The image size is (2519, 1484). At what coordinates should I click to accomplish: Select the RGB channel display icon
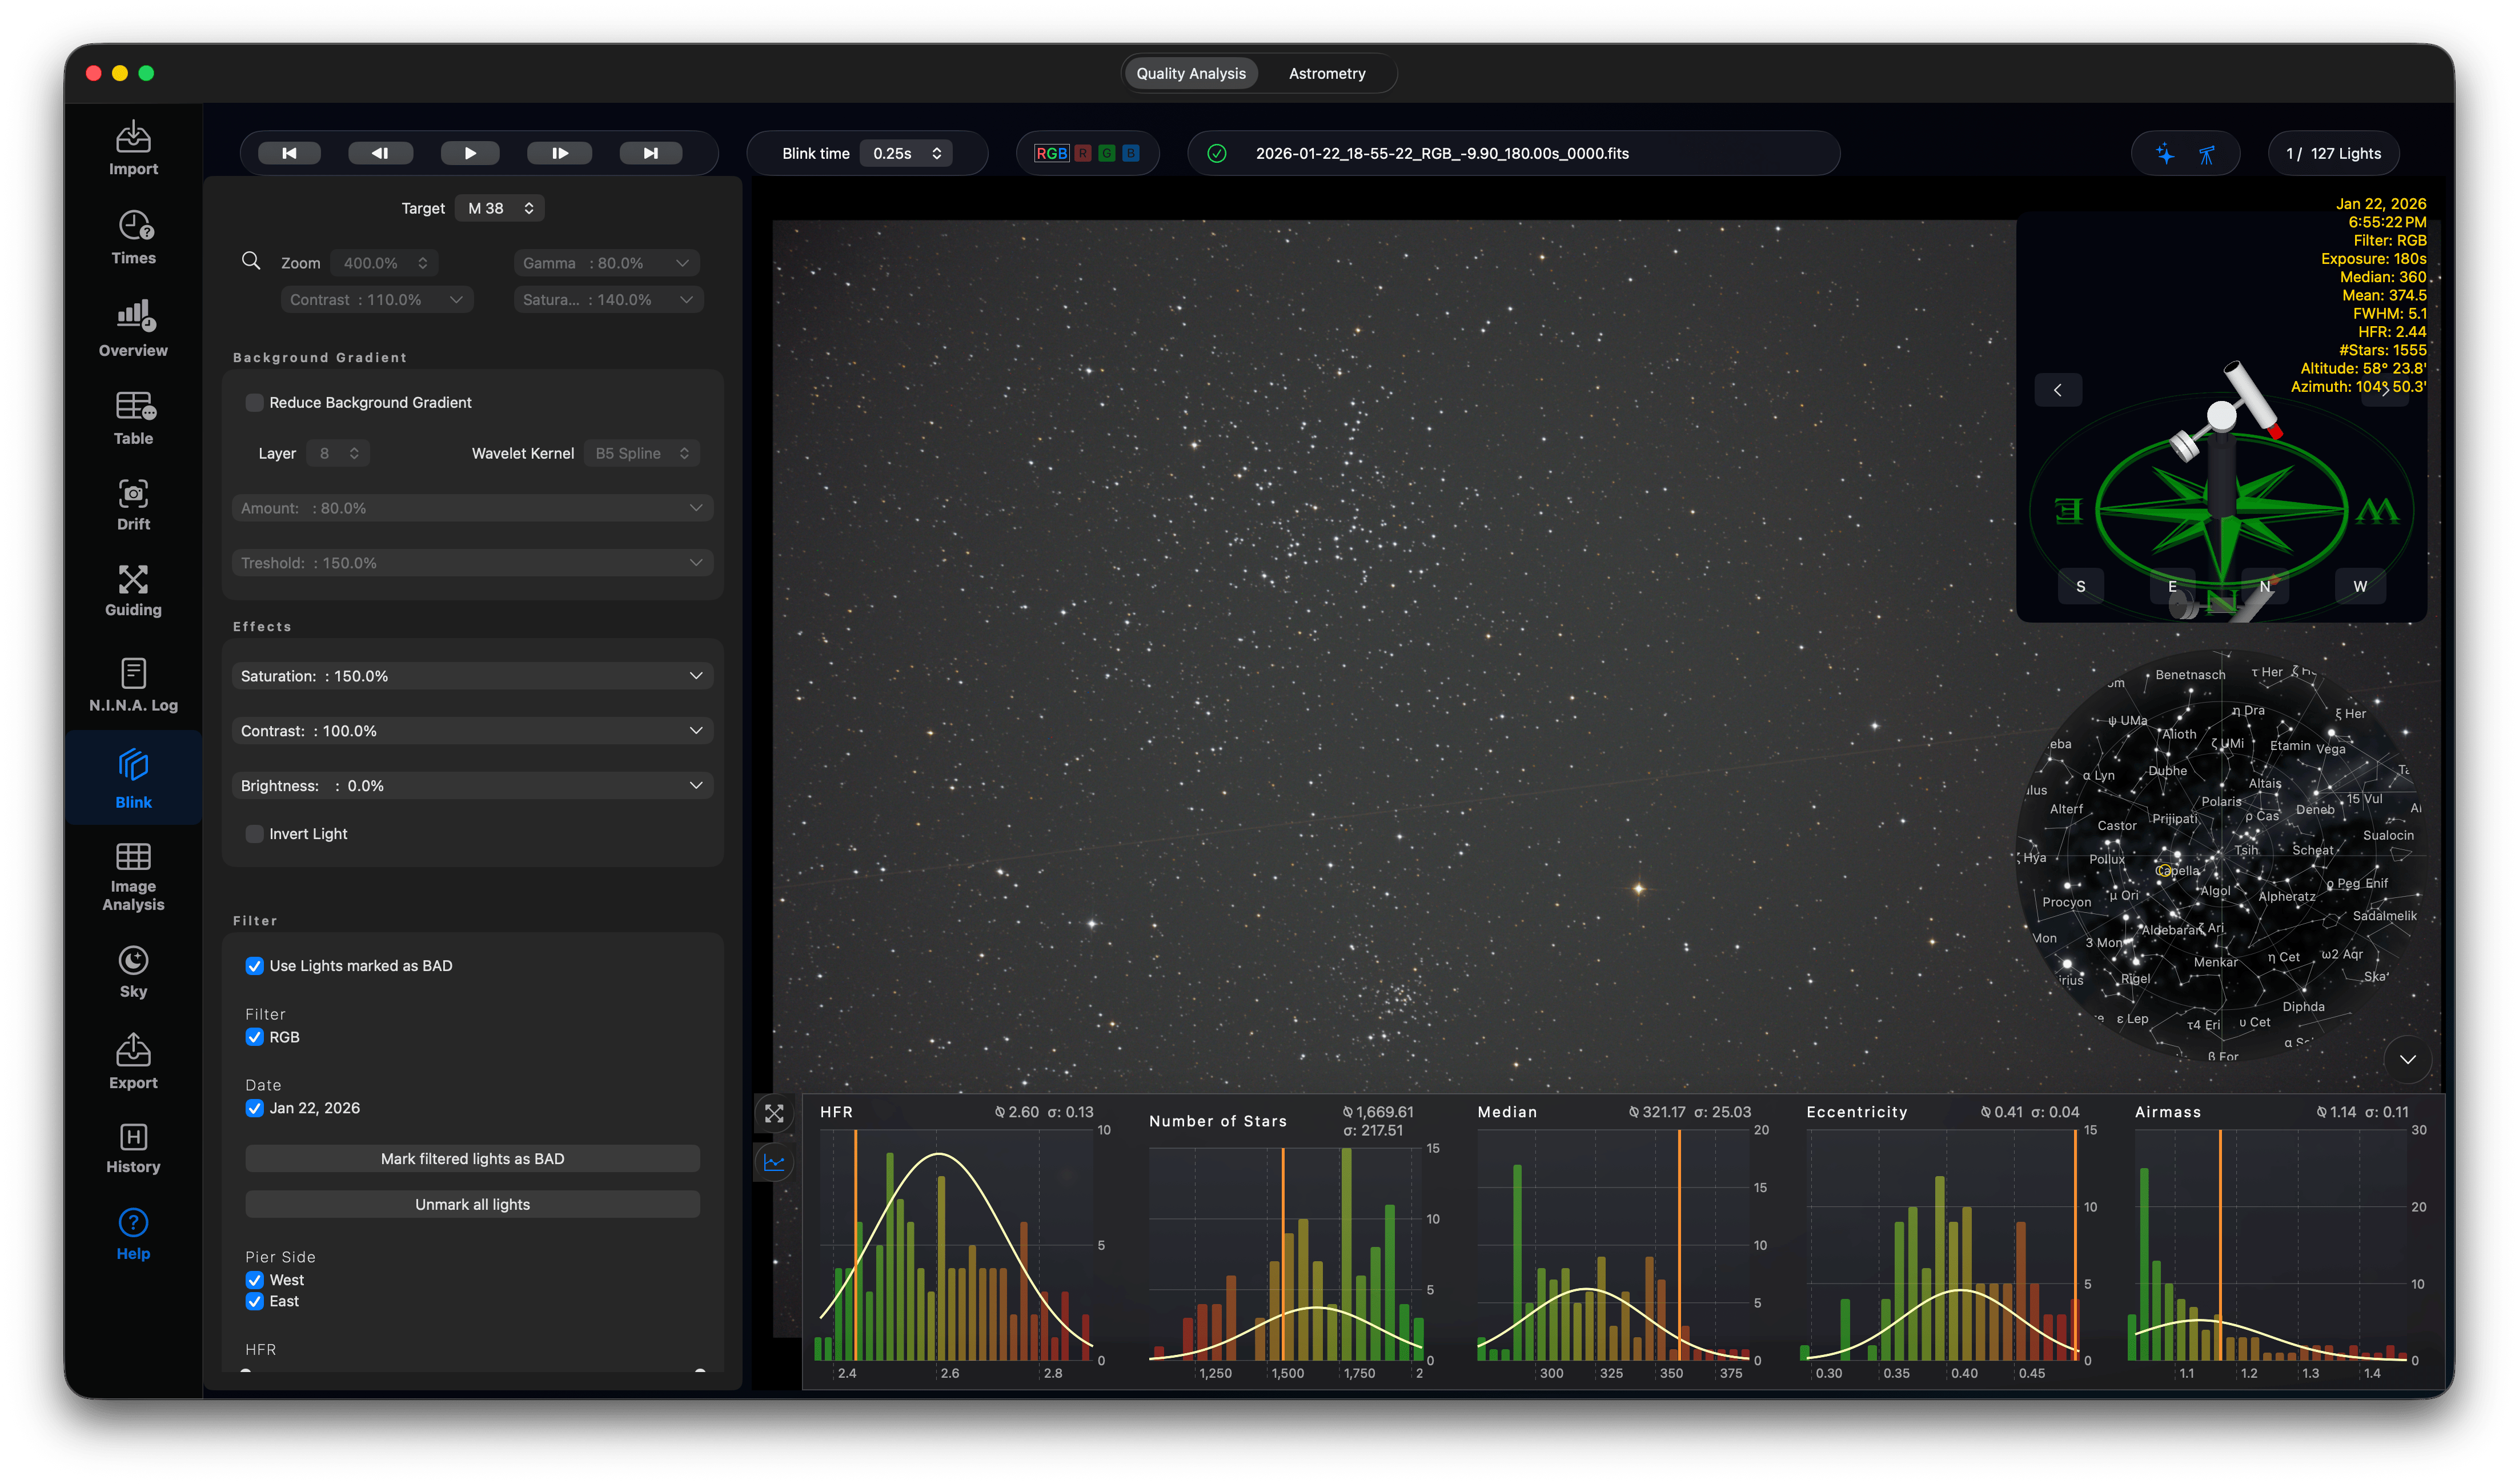coord(1051,153)
